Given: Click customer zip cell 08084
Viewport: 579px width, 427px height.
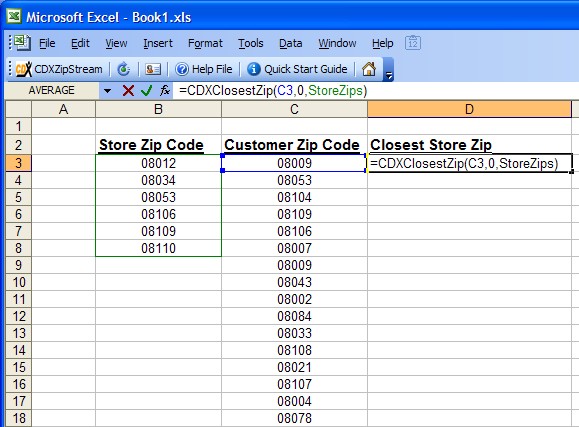Looking at the screenshot, I should click(294, 316).
